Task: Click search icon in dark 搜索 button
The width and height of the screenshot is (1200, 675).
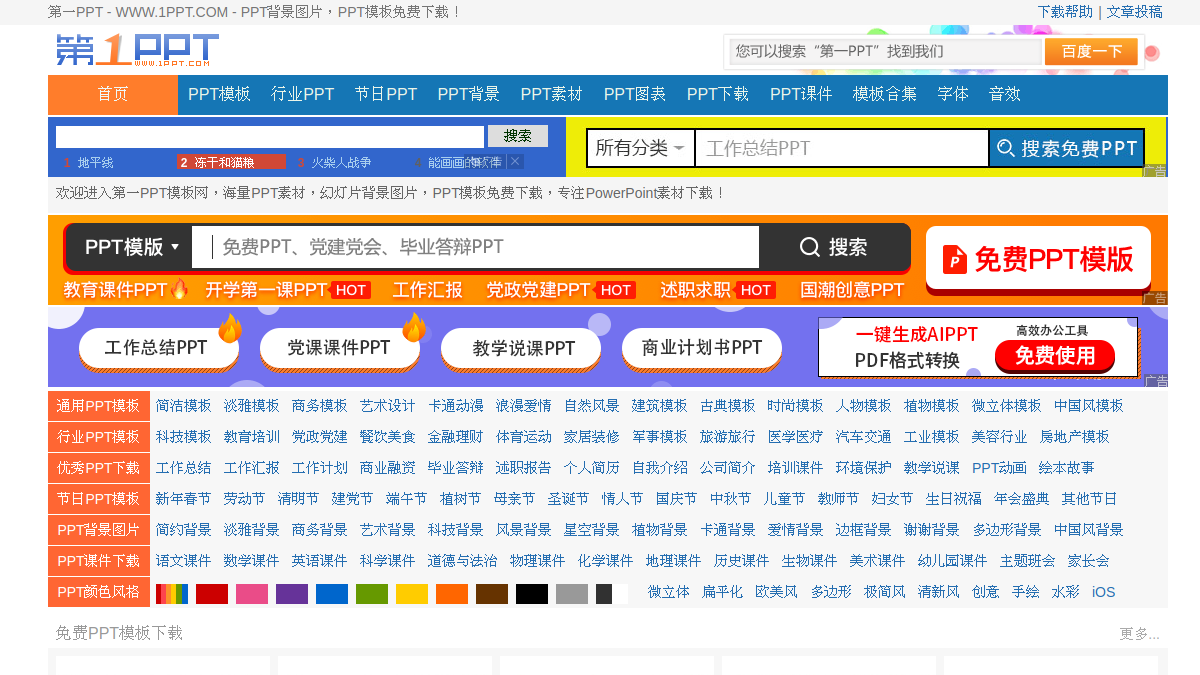Action: [810, 247]
